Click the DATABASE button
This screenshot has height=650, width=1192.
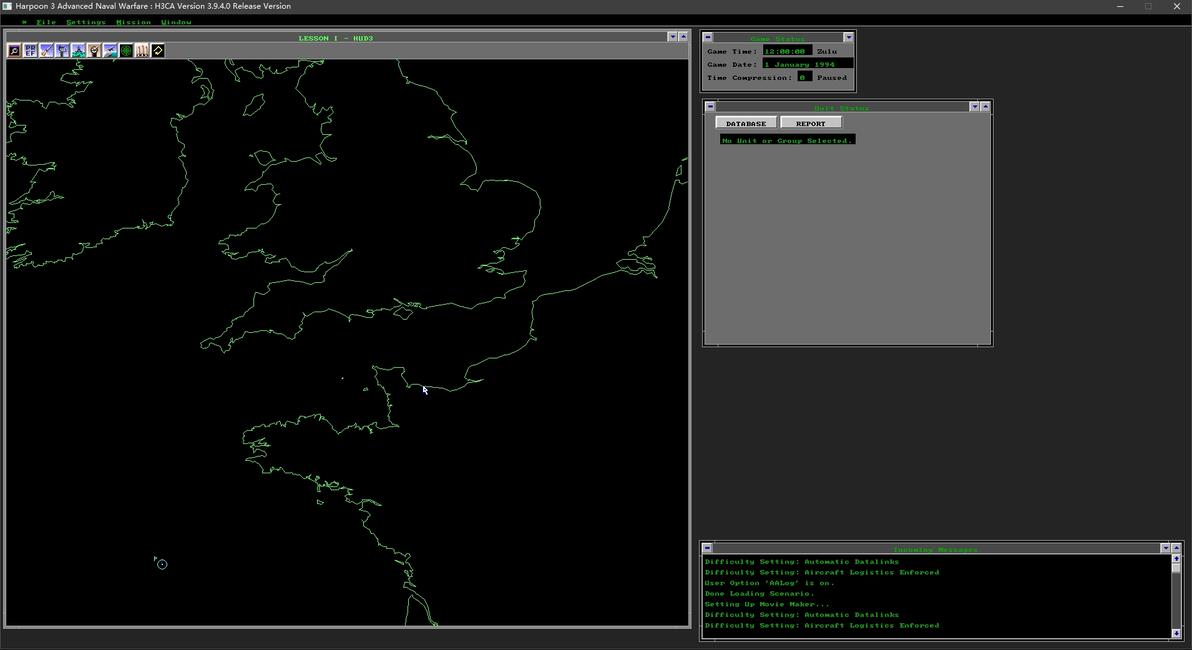tap(746, 123)
